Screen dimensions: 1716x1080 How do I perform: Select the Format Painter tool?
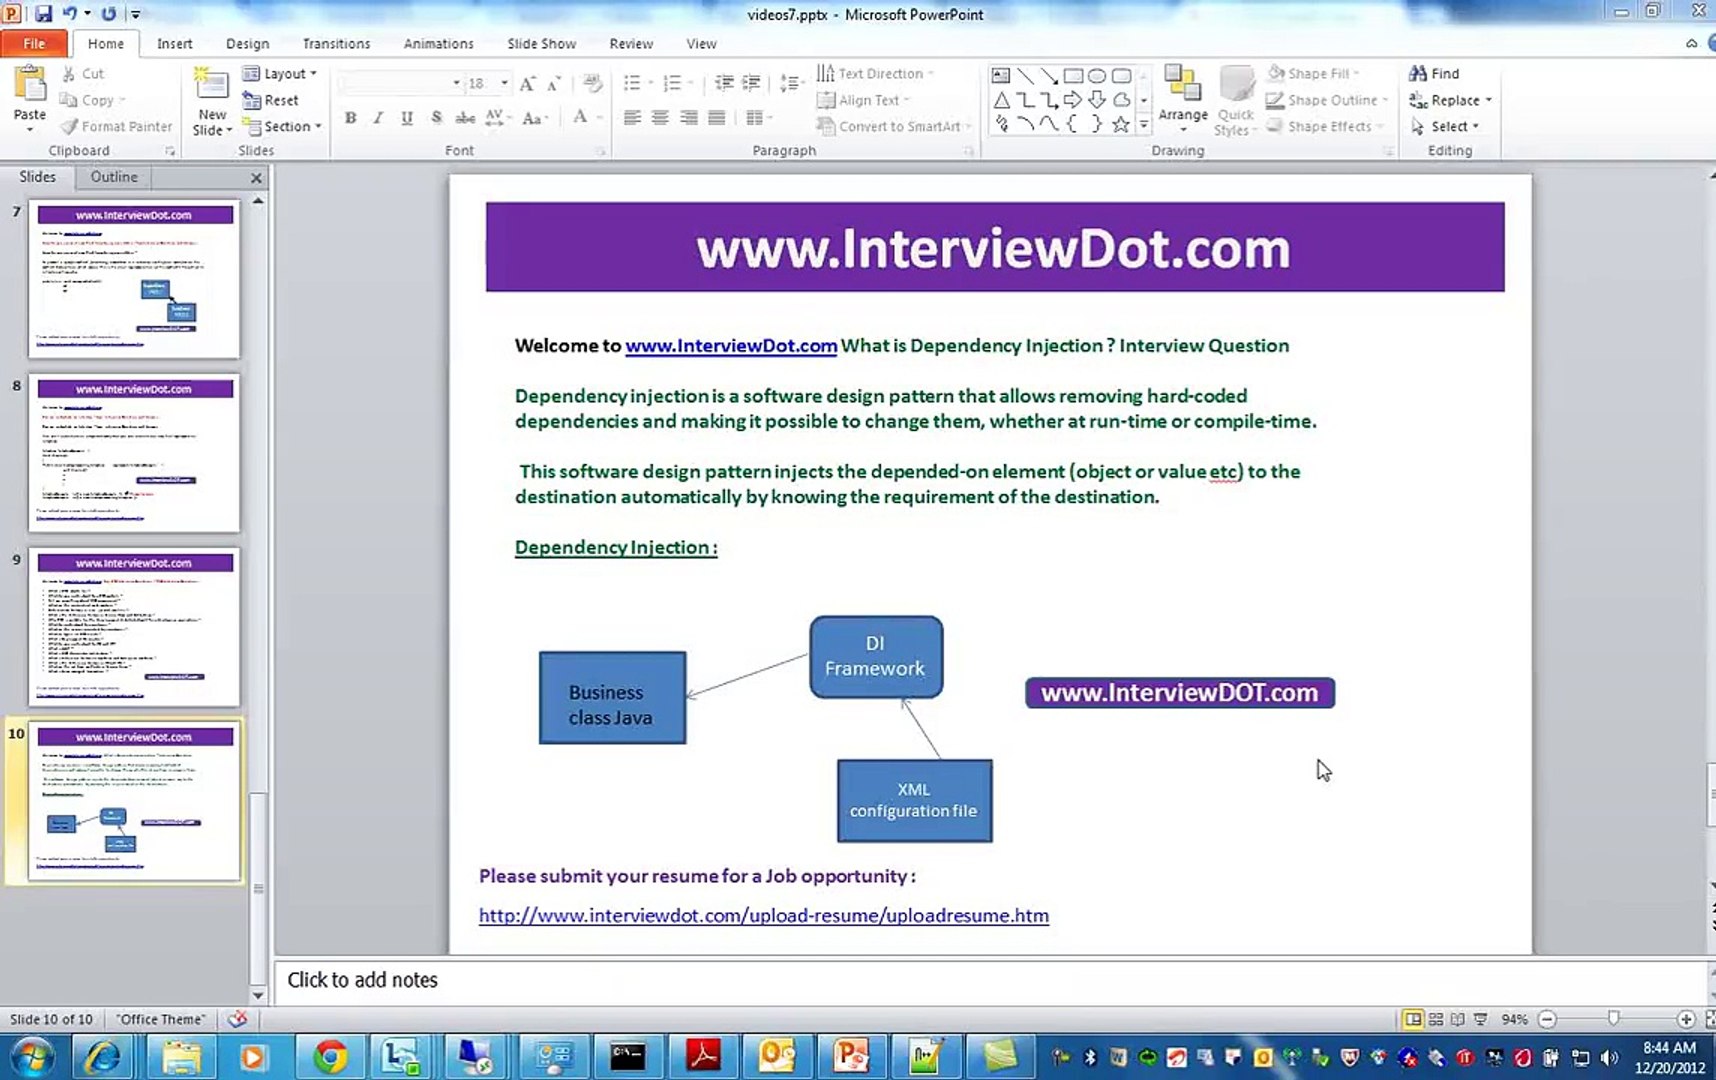pyautogui.click(x=116, y=126)
